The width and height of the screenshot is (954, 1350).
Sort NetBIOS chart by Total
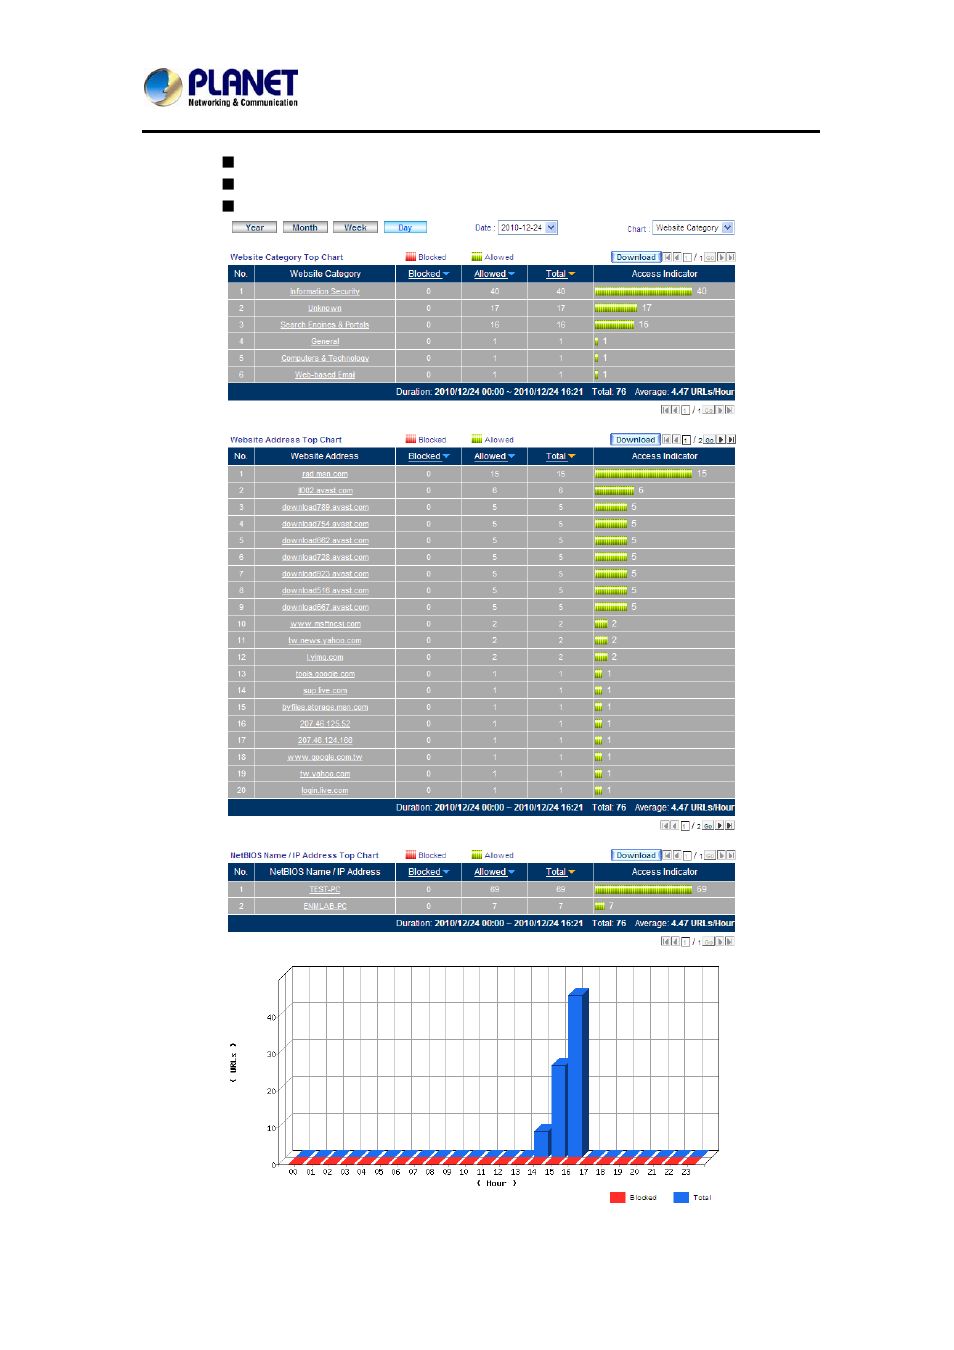pyautogui.click(x=560, y=872)
